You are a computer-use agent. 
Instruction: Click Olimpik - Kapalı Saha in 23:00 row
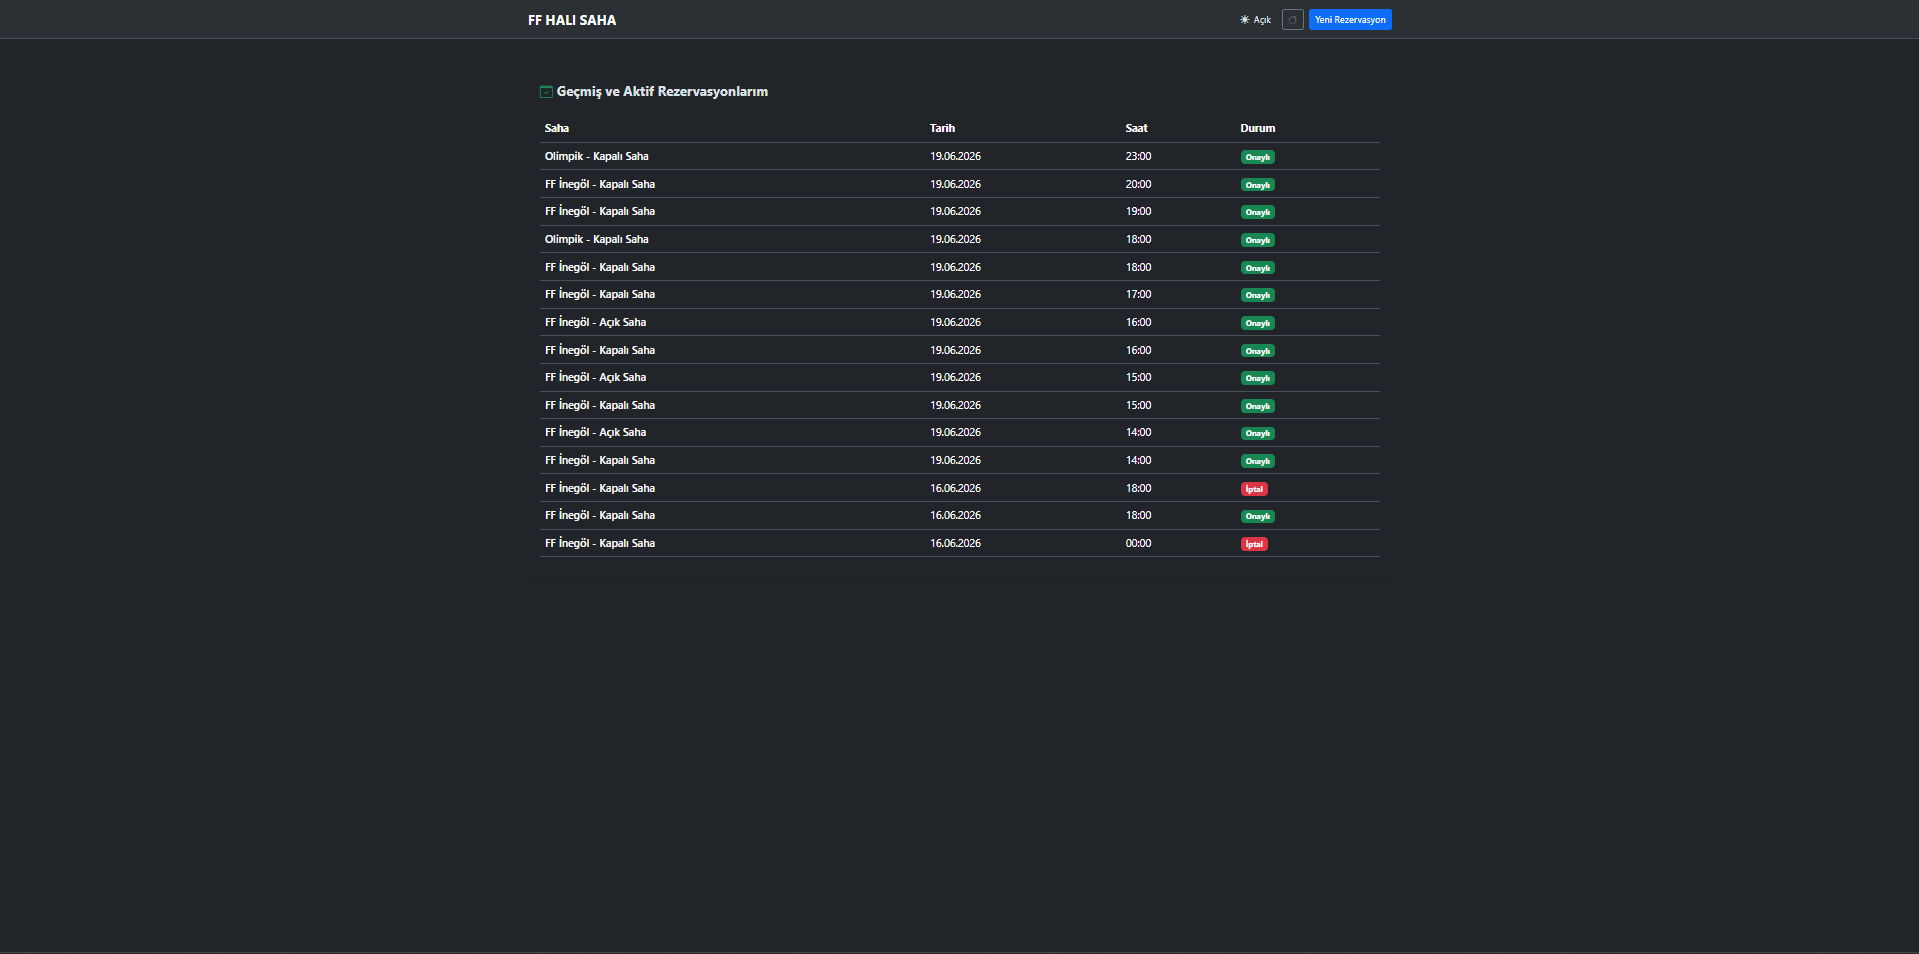point(596,156)
